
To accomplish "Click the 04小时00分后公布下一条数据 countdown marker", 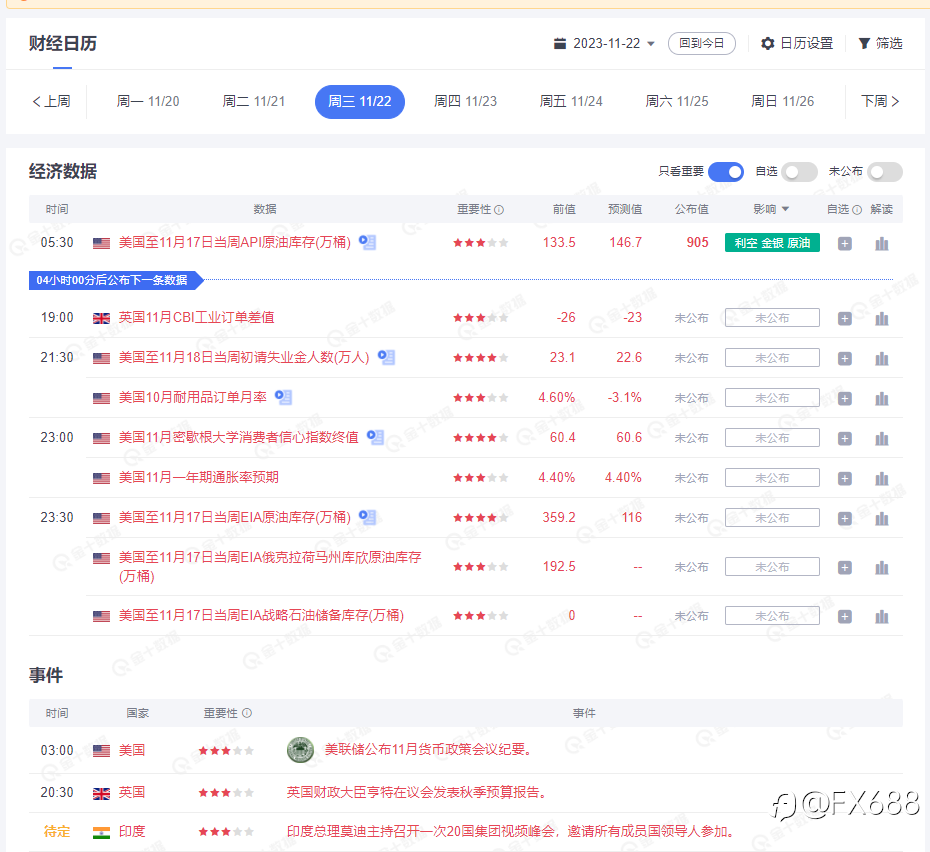I will pyautogui.click(x=116, y=280).
